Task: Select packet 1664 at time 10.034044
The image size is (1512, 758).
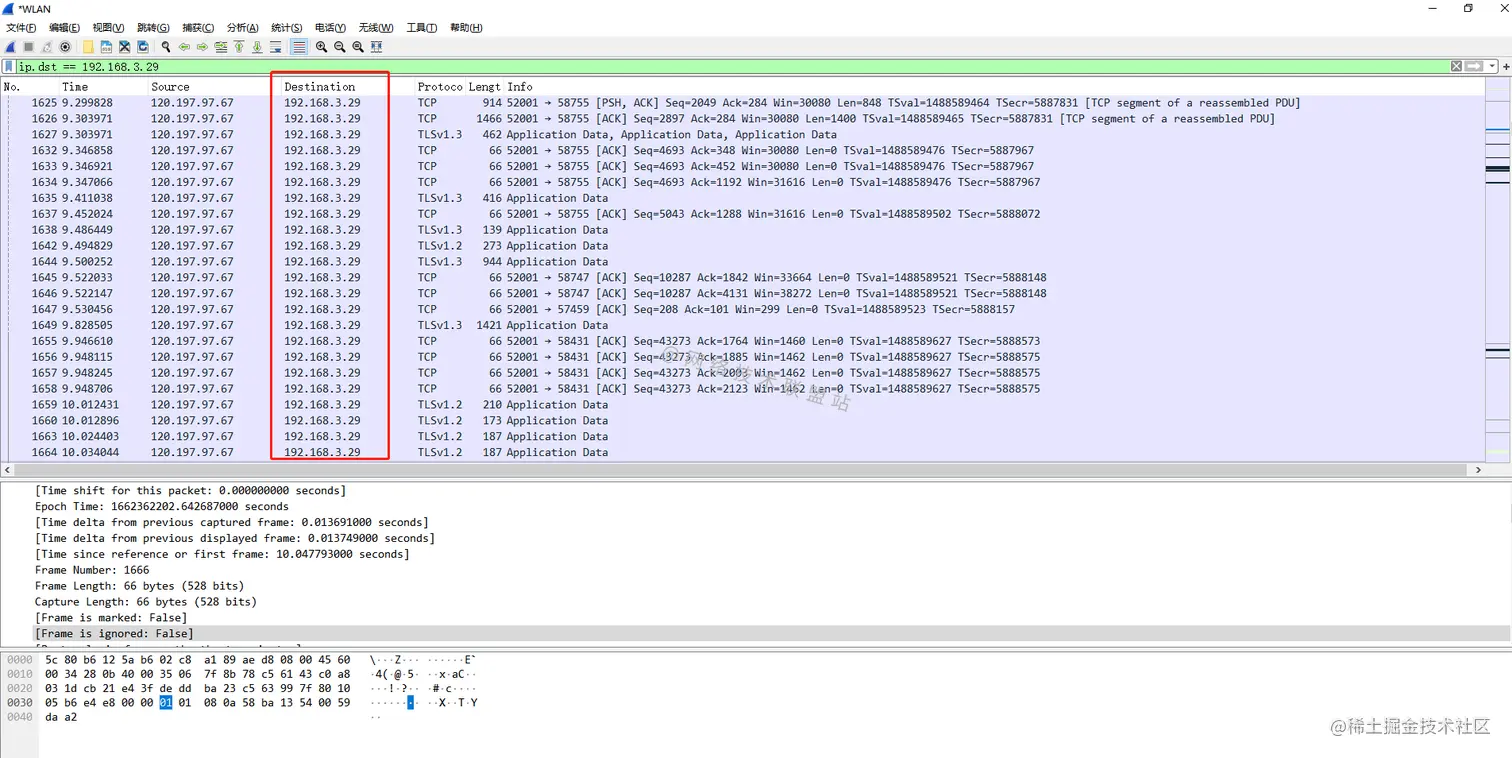Action: coord(742,453)
